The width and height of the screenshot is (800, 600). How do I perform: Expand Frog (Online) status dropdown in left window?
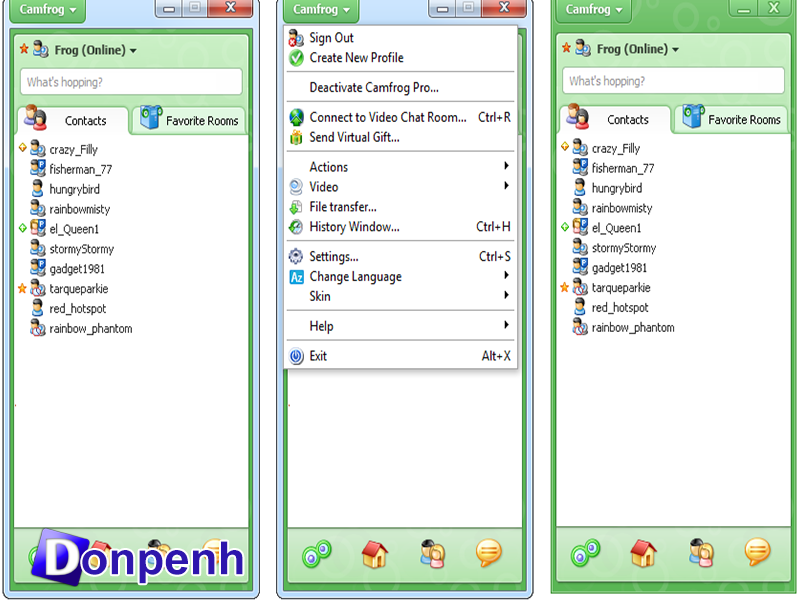pos(95,50)
